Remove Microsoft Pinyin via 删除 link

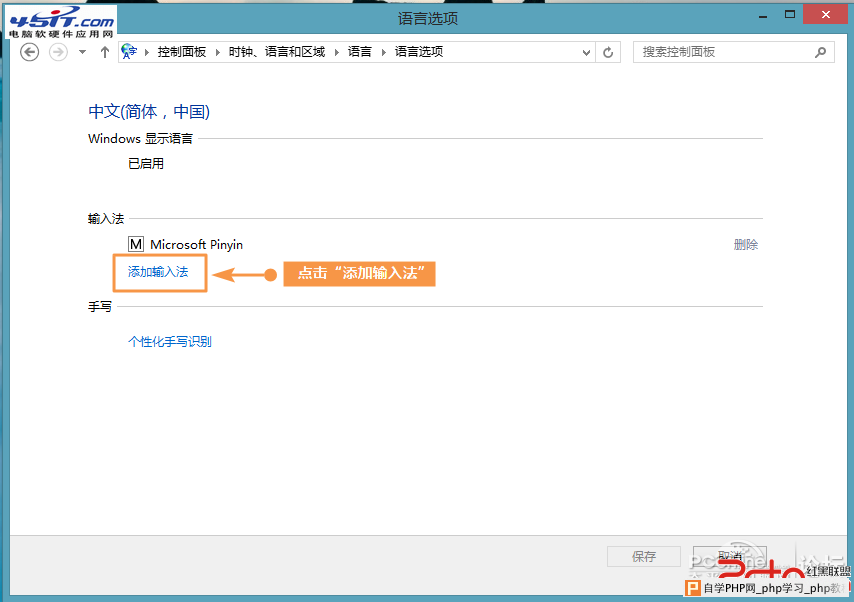[745, 244]
